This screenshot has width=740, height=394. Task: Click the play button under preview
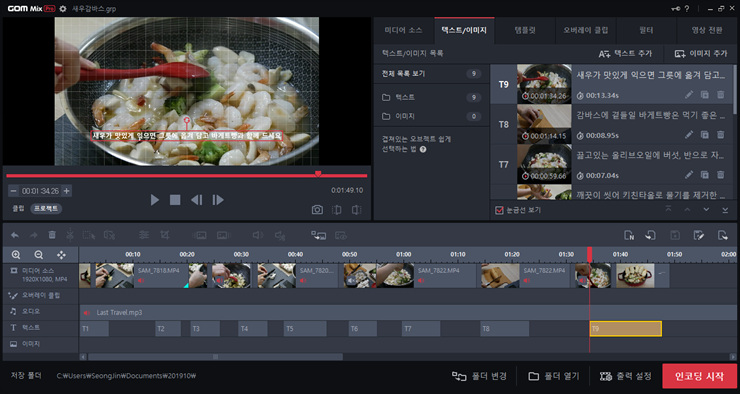tap(154, 200)
